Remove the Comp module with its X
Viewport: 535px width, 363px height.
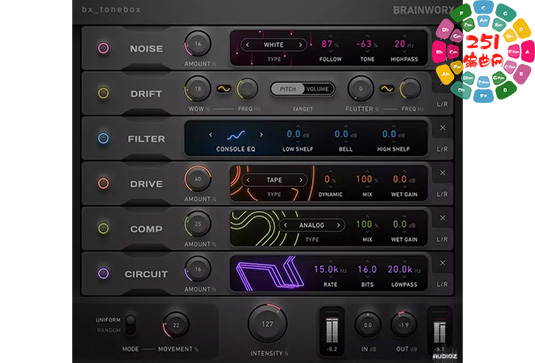443,218
